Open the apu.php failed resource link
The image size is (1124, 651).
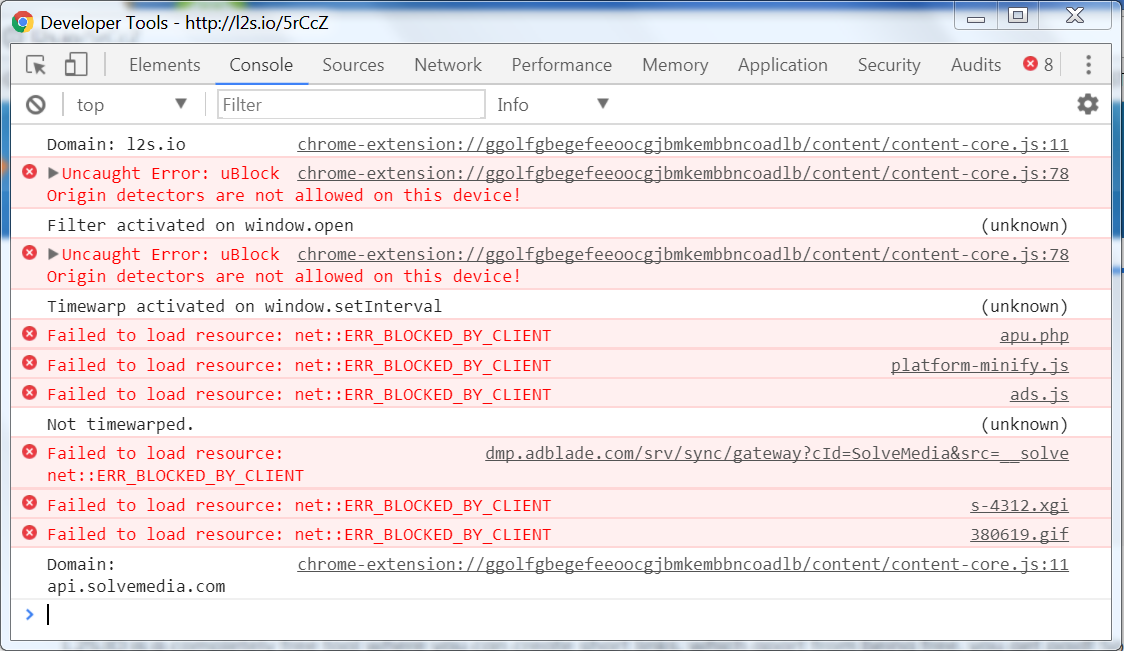tap(1034, 335)
